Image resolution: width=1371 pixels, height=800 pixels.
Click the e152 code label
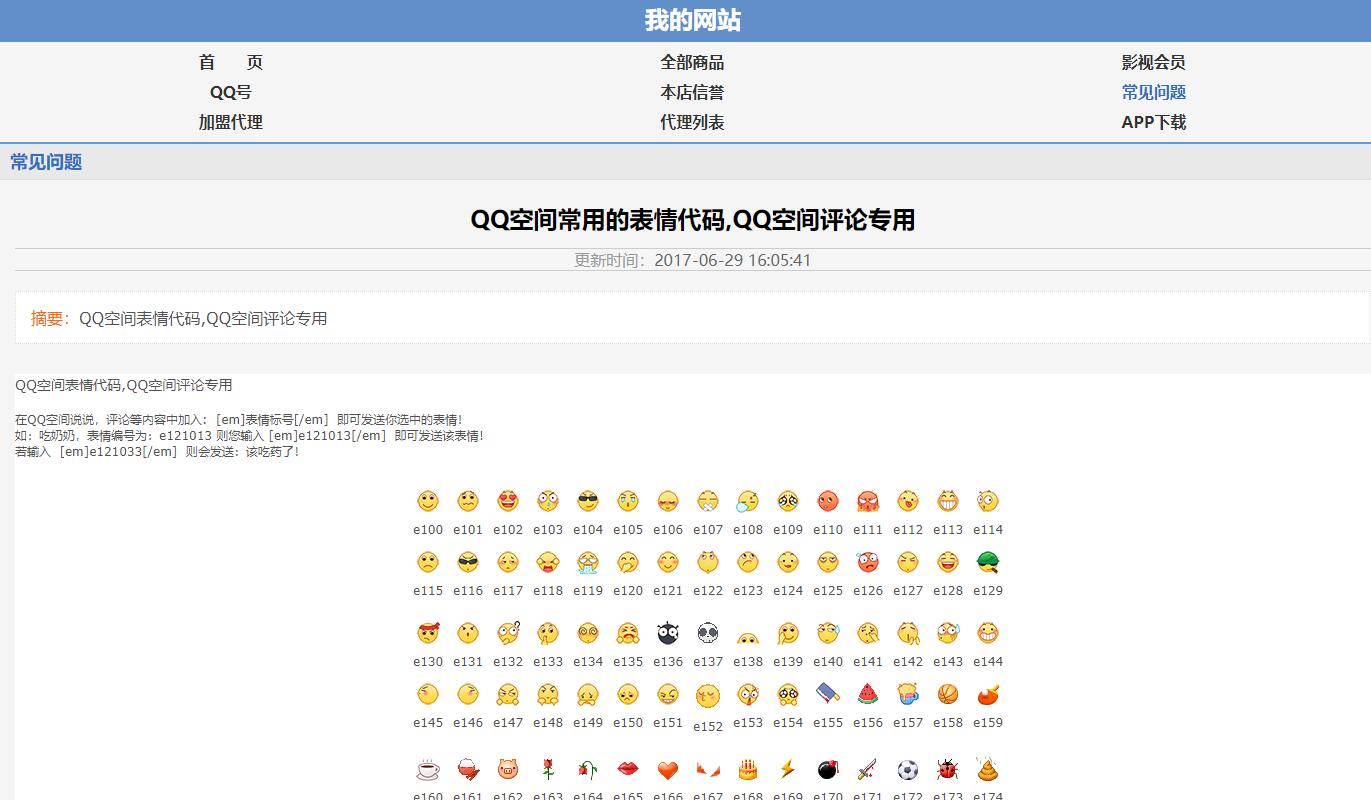click(708, 727)
